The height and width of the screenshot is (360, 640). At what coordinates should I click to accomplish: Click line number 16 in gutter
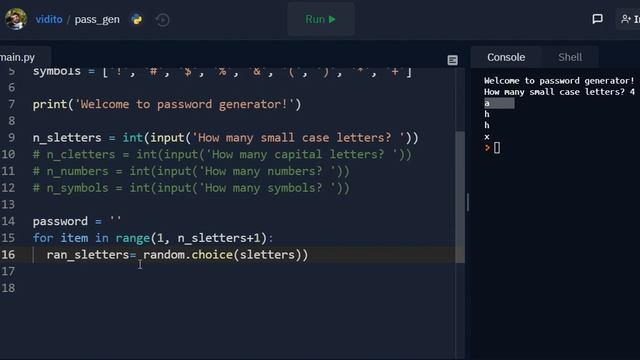click(8, 254)
